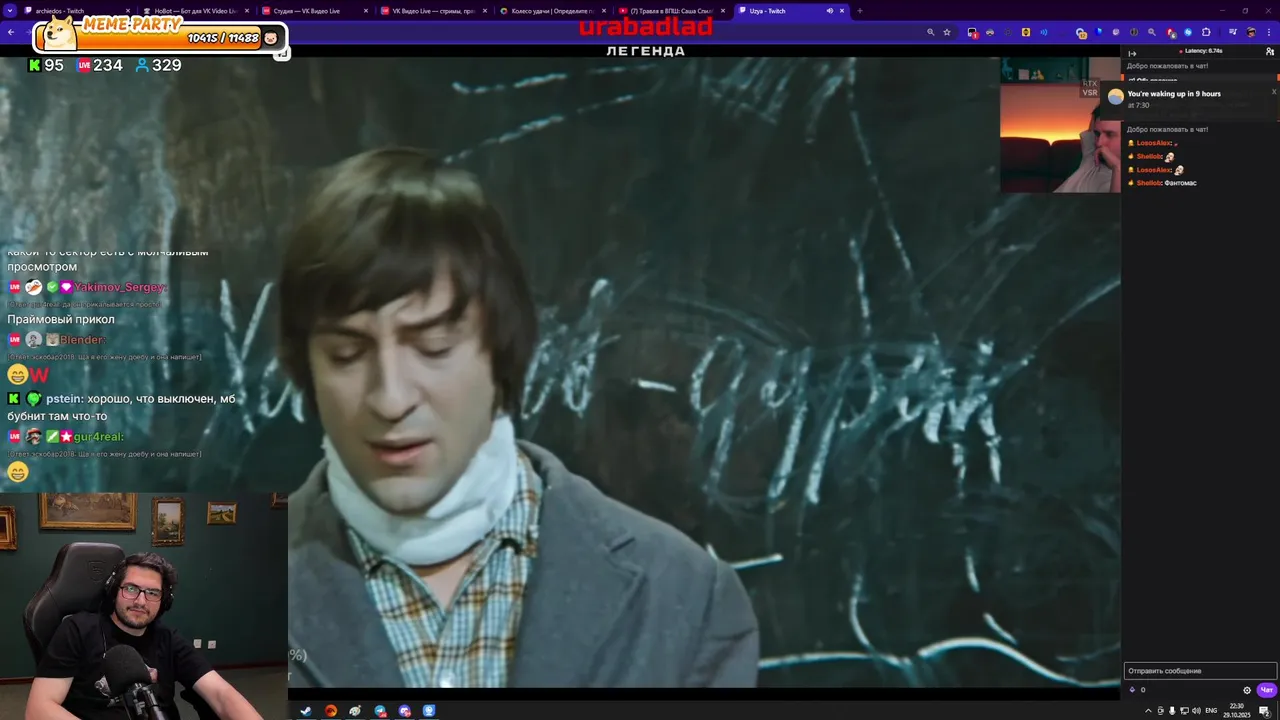Open the extension with orange 12 badge
The height and width of the screenshot is (720, 1280).
[x=1081, y=33]
